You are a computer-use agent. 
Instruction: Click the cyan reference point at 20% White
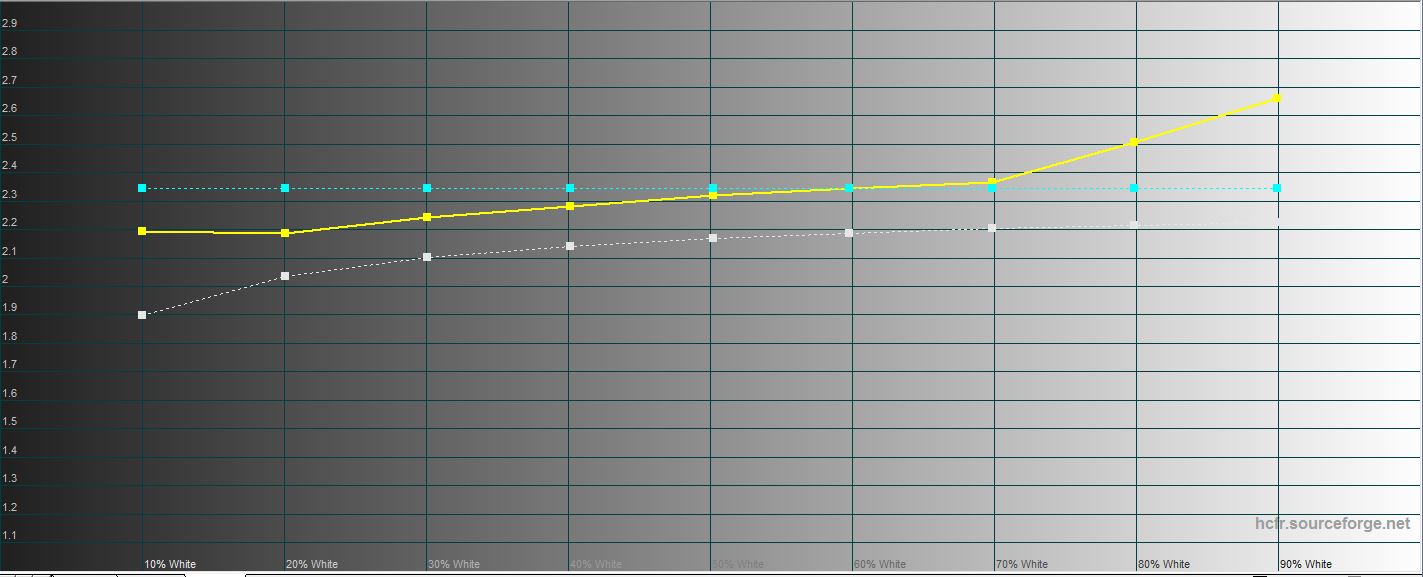tap(285, 188)
